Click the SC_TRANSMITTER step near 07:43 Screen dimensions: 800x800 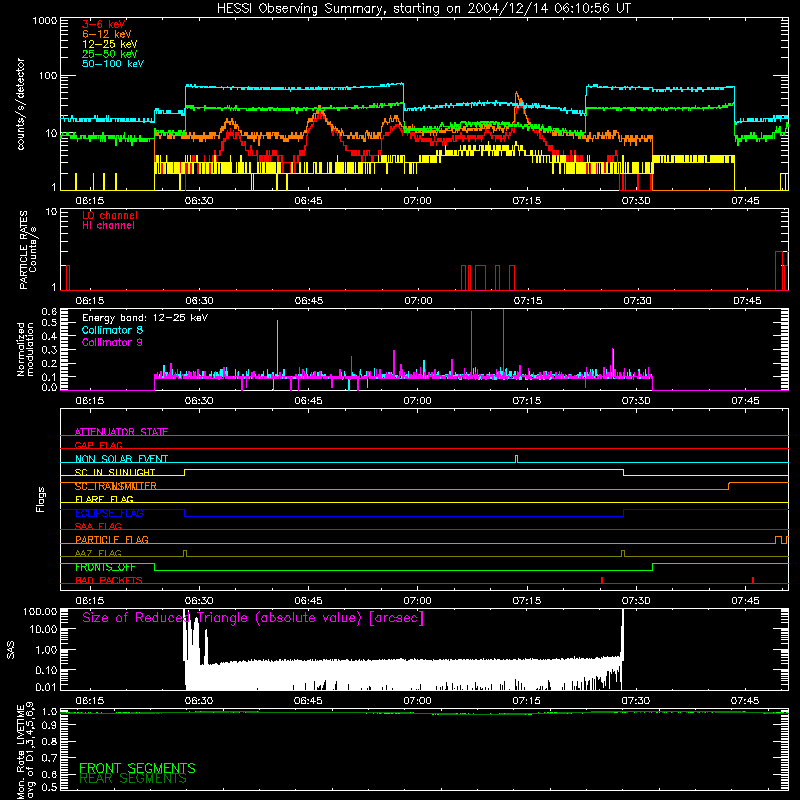click(729, 486)
